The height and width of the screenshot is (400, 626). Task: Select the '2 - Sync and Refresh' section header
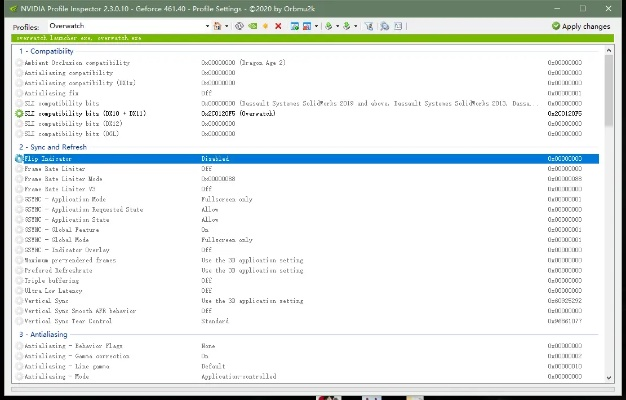[x=53, y=147]
